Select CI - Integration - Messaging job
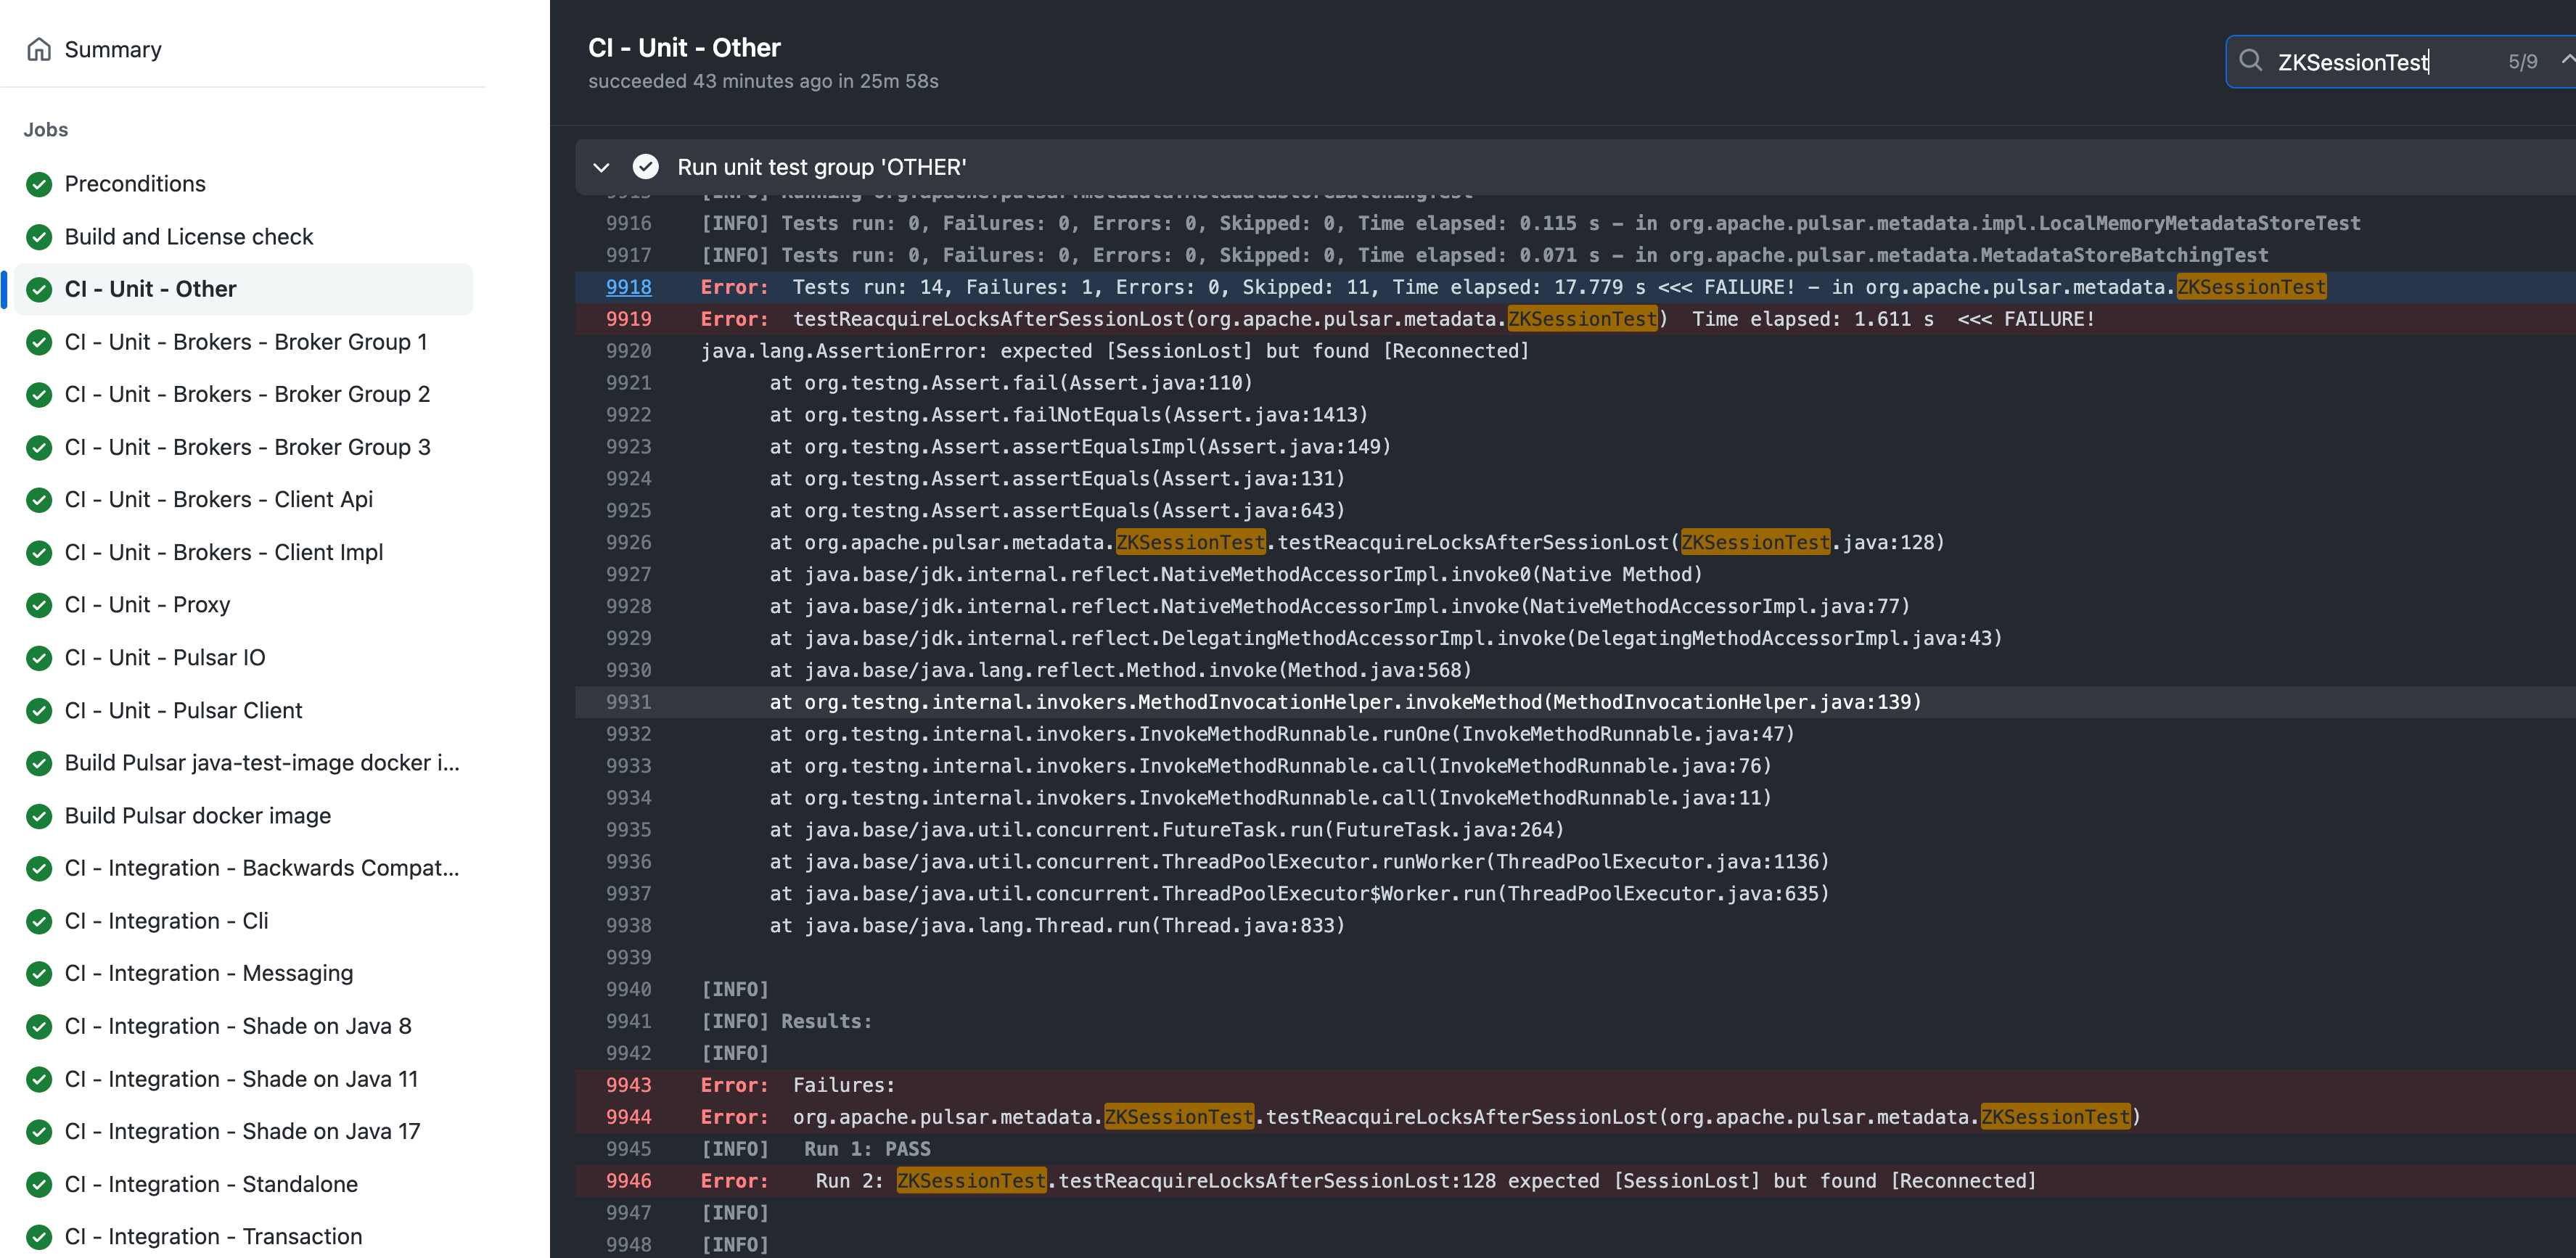The image size is (2576, 1258). (208, 973)
